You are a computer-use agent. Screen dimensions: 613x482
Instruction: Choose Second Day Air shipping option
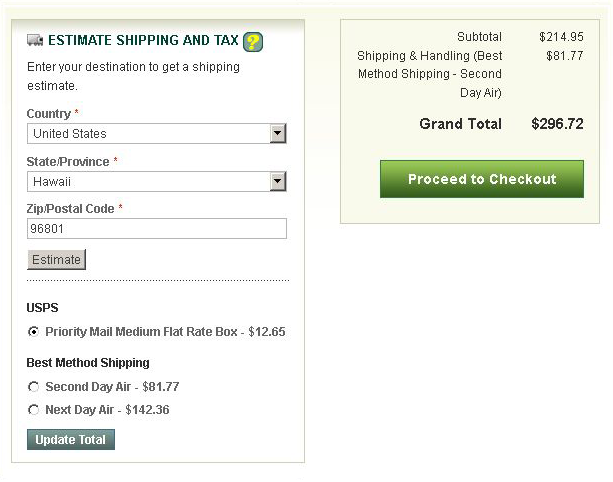(x=34, y=387)
